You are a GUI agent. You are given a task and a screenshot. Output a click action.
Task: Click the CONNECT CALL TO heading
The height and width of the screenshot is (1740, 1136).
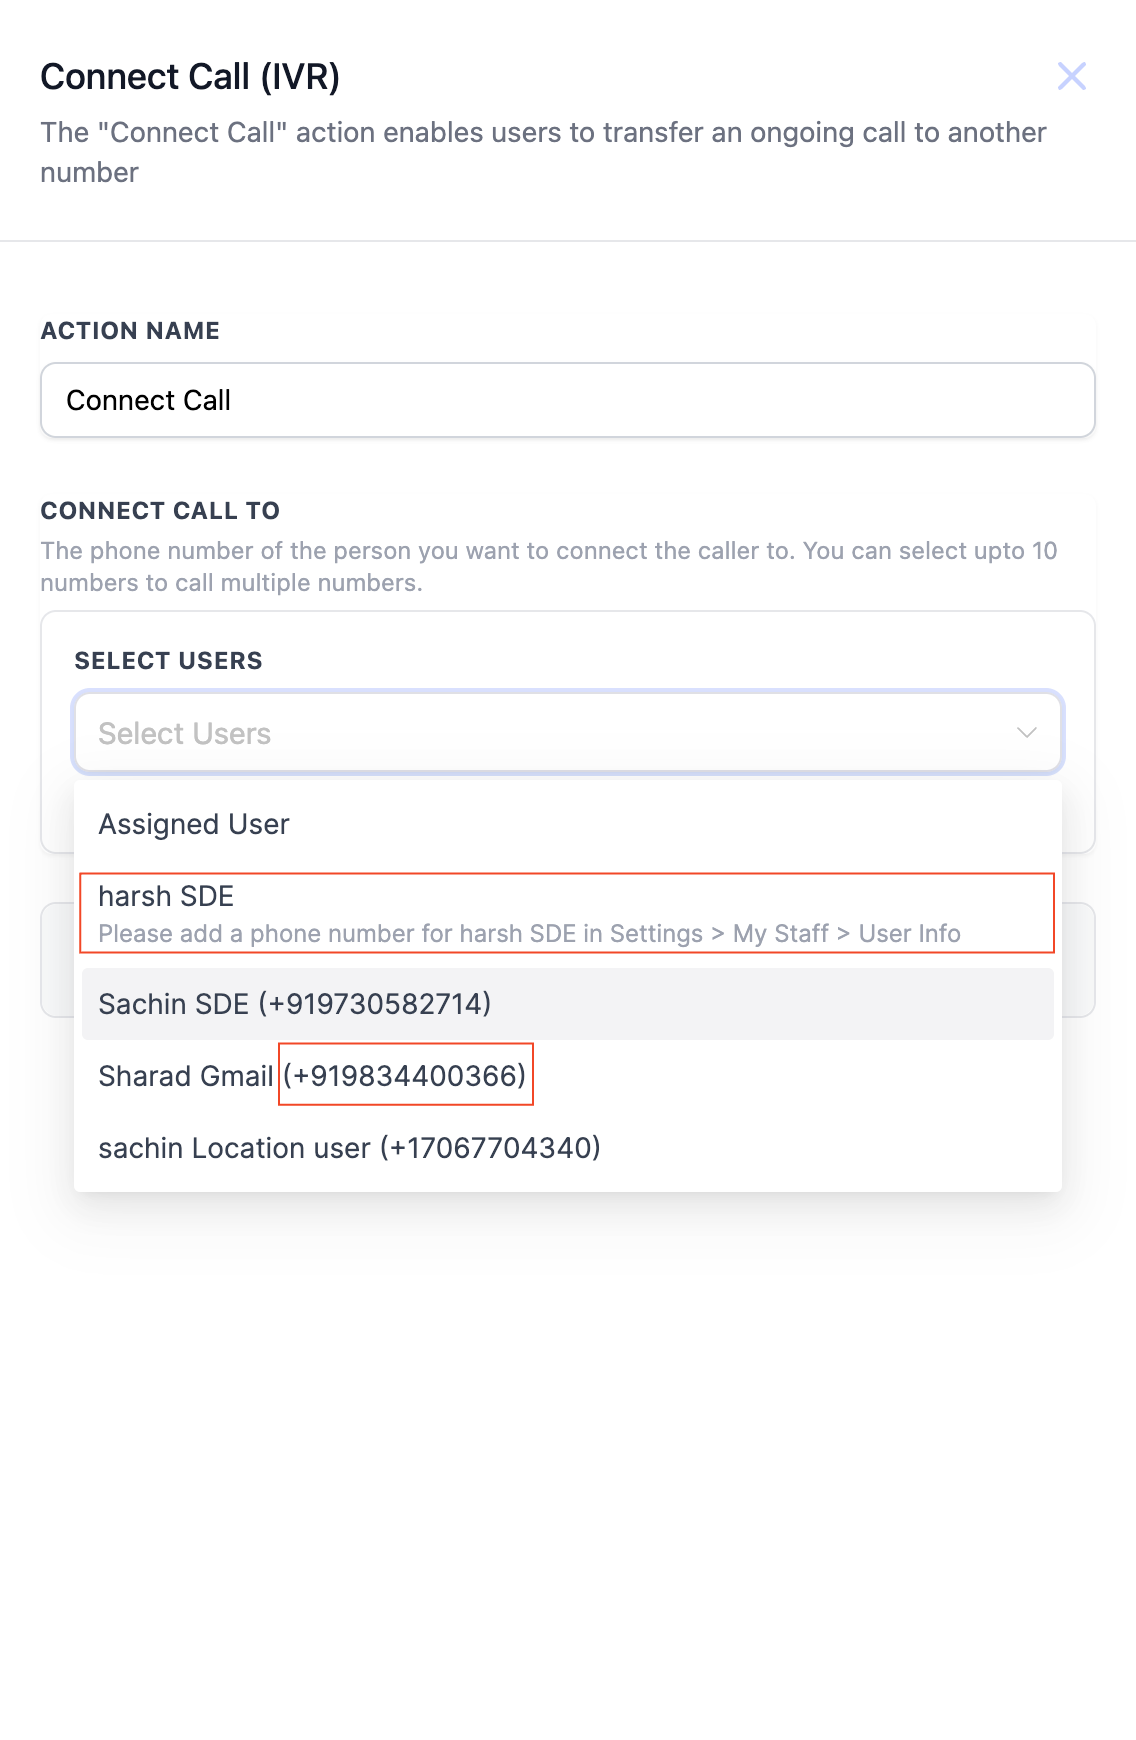pyautogui.click(x=160, y=511)
